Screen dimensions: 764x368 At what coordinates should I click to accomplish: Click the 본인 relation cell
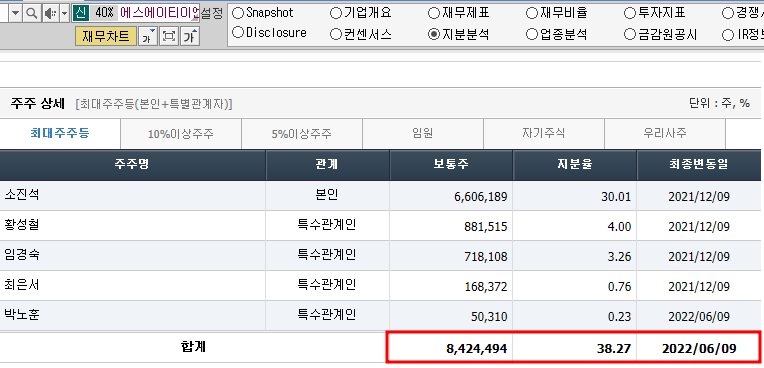[327, 196]
